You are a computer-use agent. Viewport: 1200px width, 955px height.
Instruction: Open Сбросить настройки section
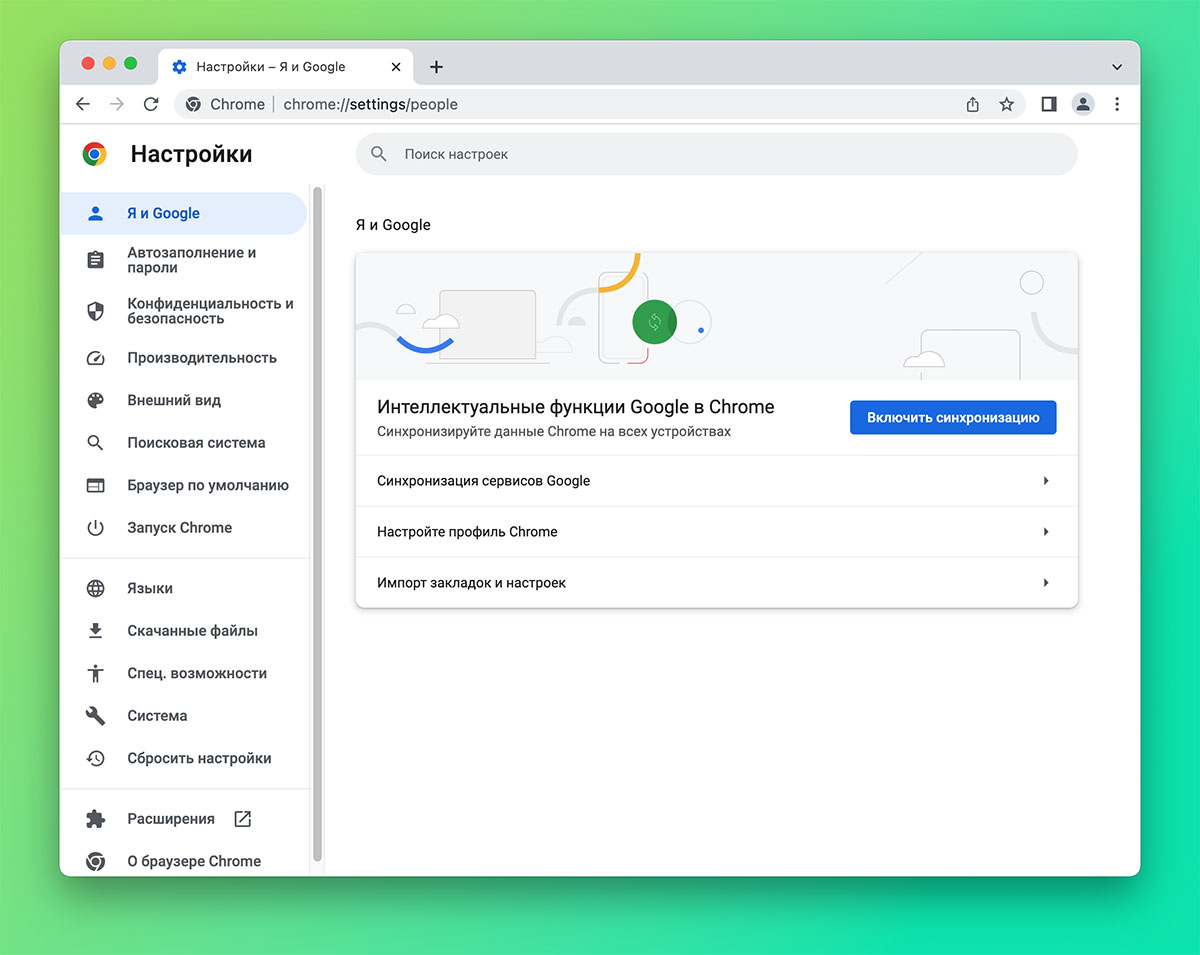183,758
